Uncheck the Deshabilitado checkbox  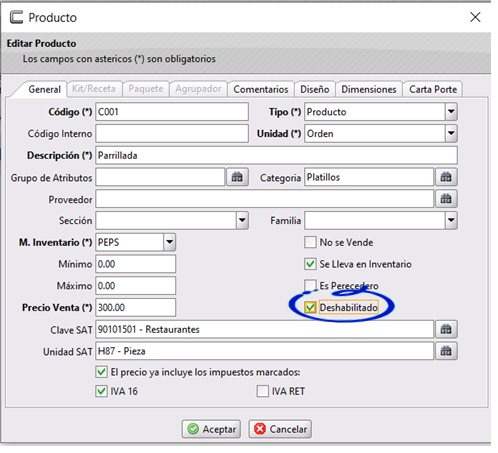click(x=310, y=307)
